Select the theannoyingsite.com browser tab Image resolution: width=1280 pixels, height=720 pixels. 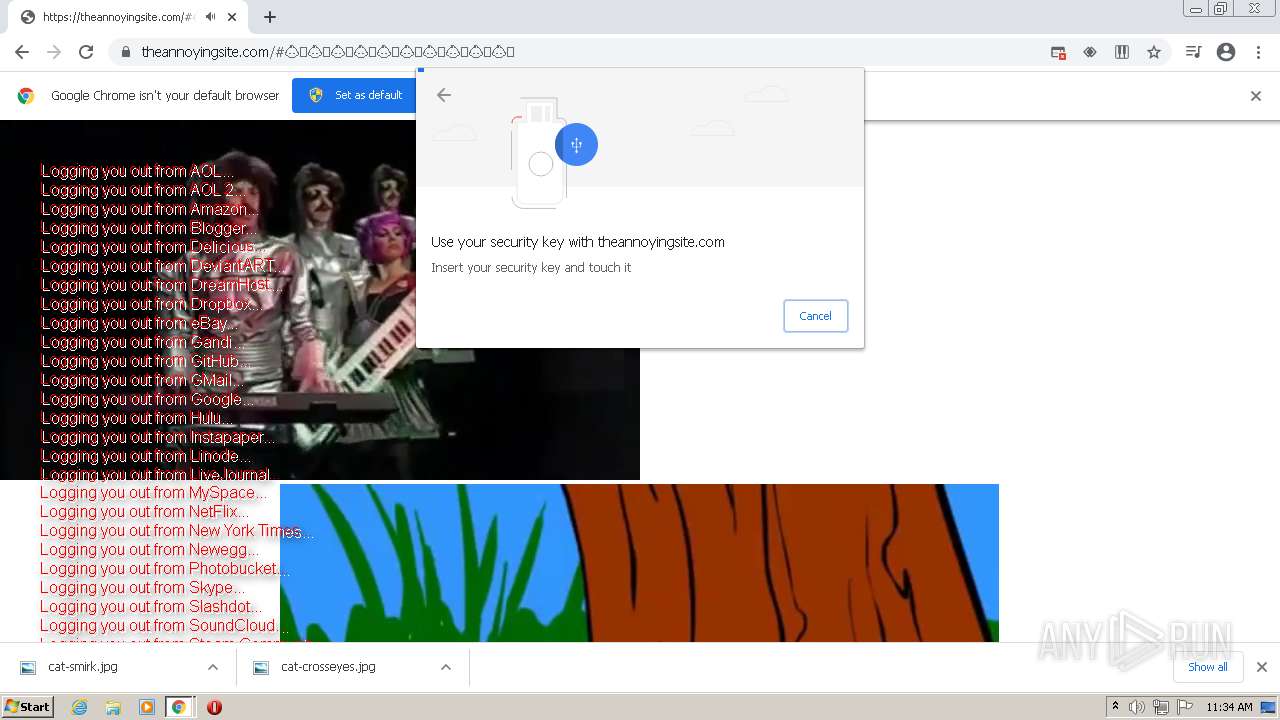point(127,17)
